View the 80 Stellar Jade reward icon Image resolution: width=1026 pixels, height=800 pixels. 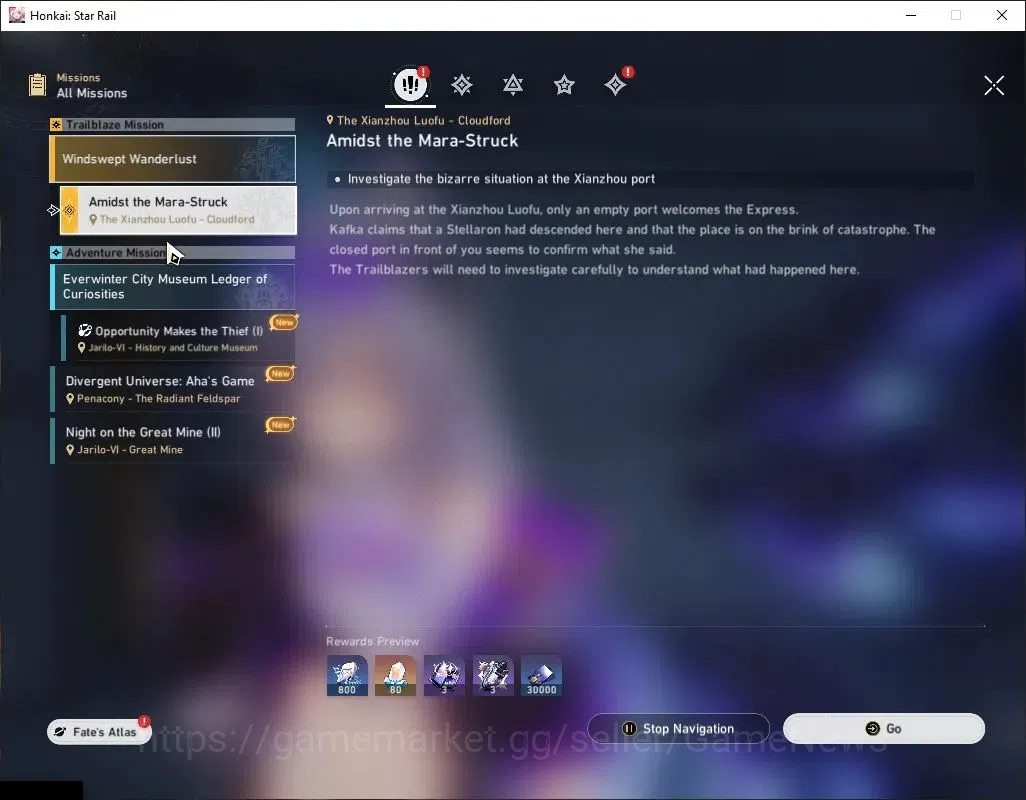pos(395,676)
